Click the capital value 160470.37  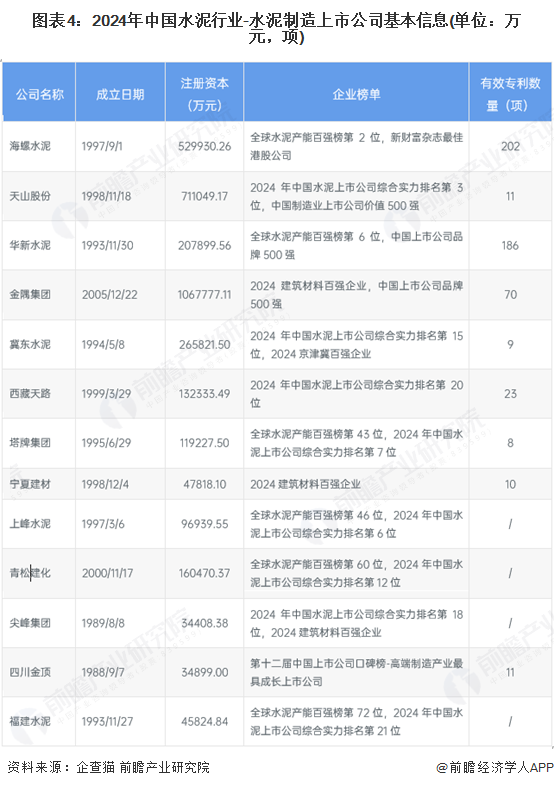click(204, 573)
